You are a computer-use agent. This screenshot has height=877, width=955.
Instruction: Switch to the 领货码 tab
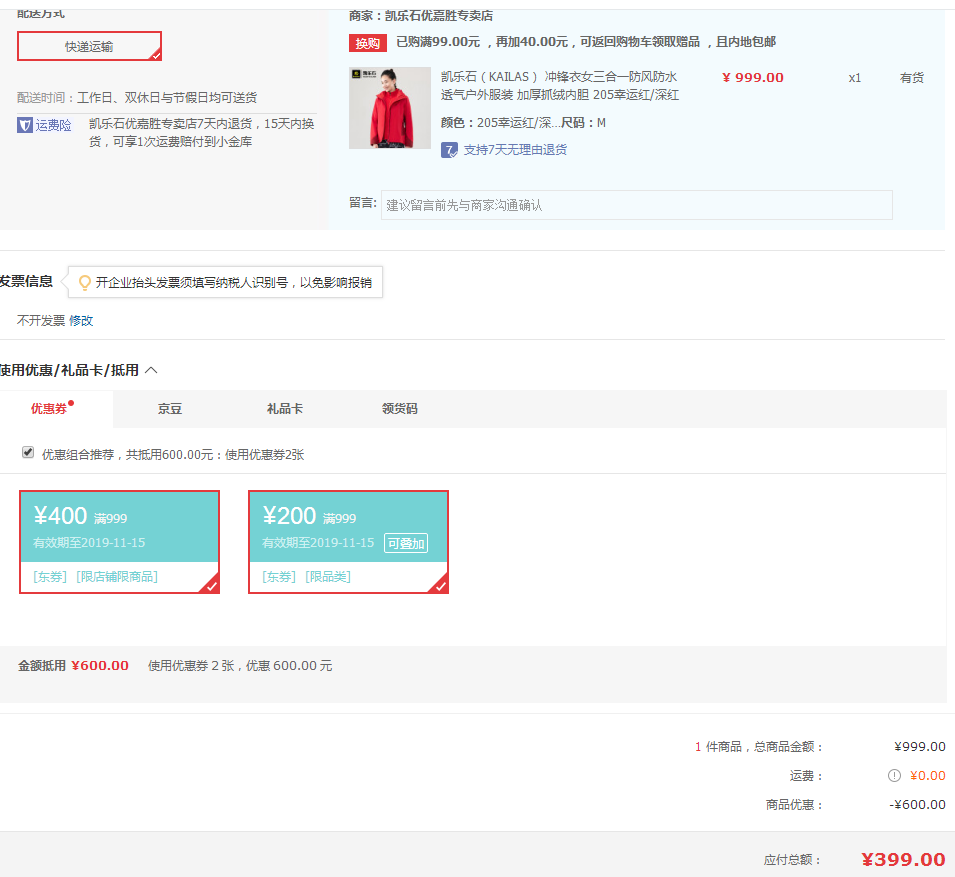400,409
